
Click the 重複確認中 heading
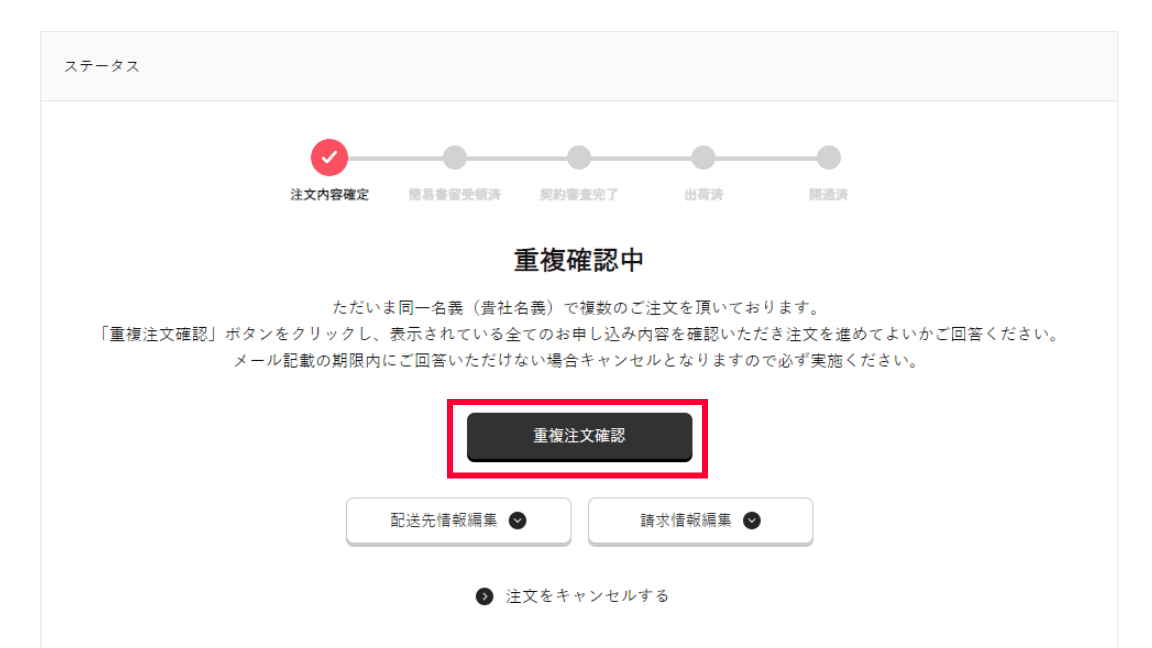(x=579, y=260)
